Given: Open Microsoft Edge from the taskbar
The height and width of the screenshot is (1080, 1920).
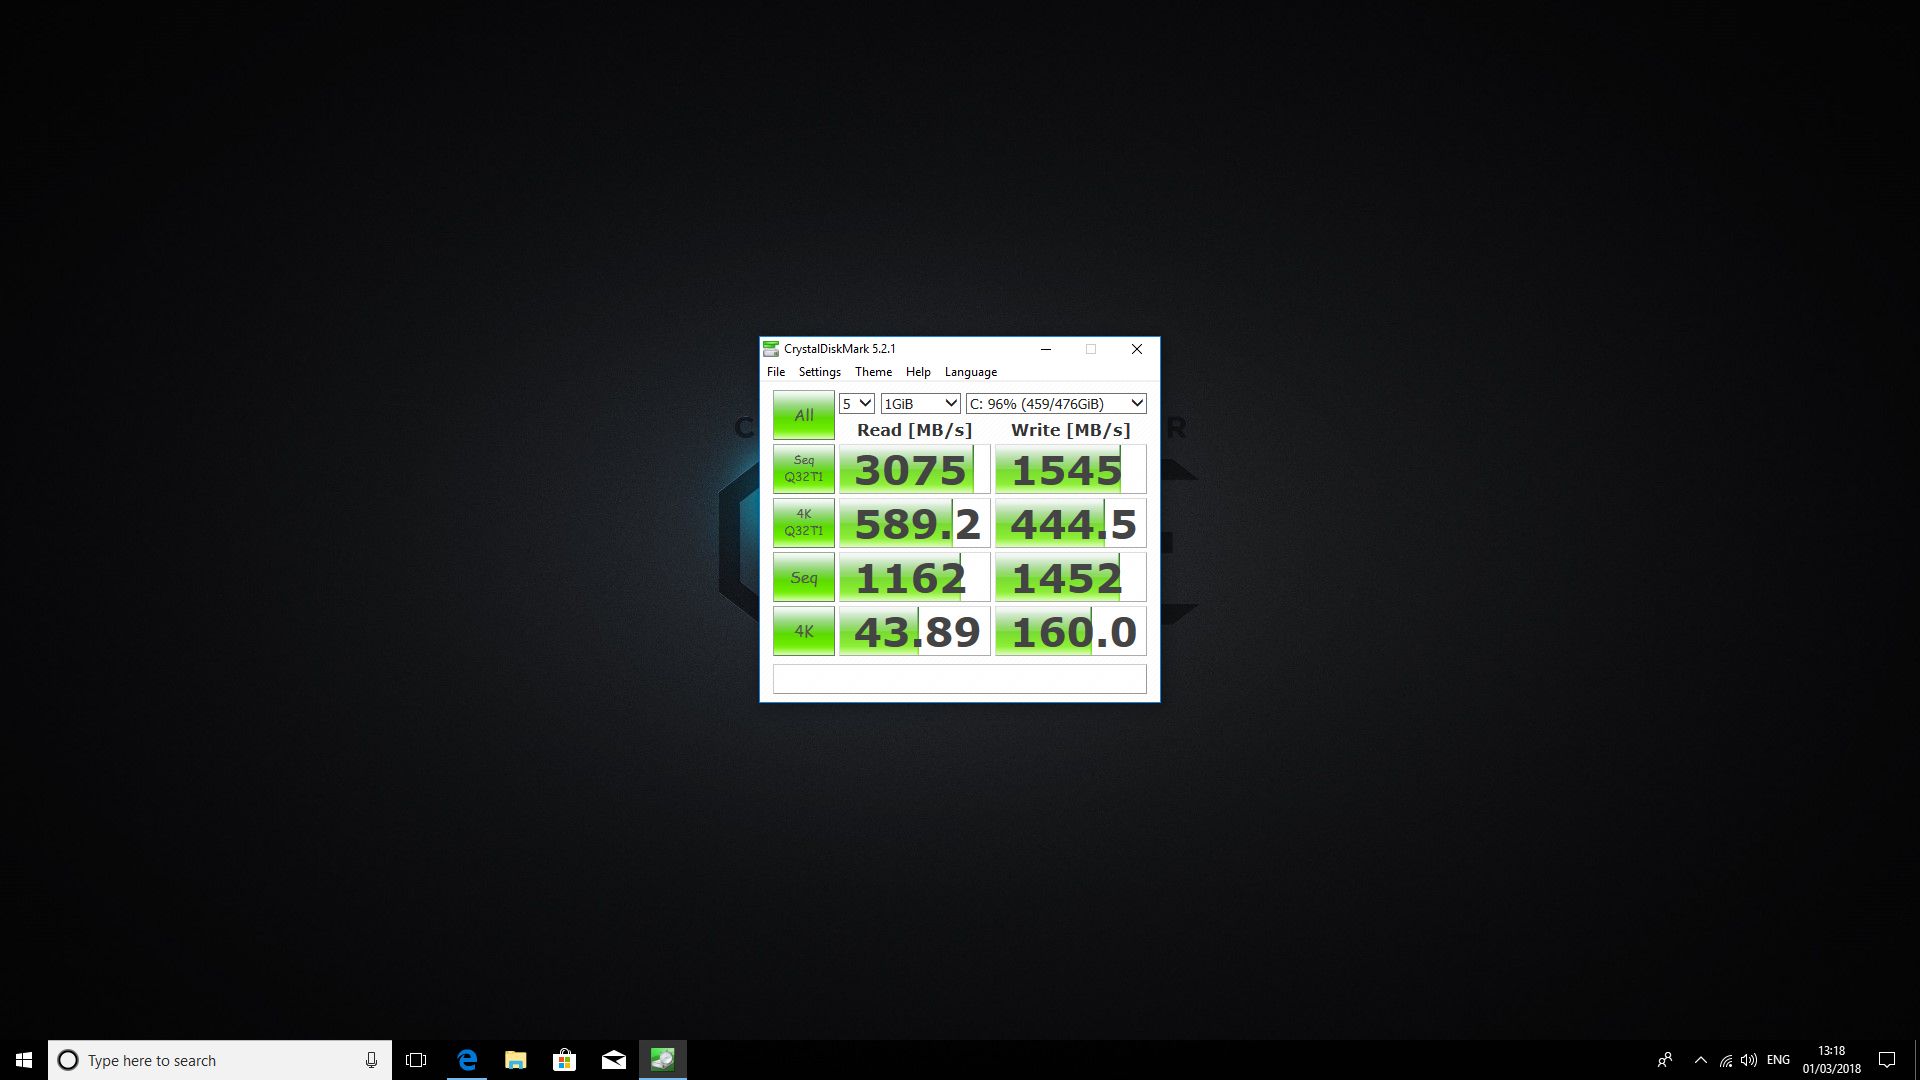Looking at the screenshot, I should click(467, 1060).
